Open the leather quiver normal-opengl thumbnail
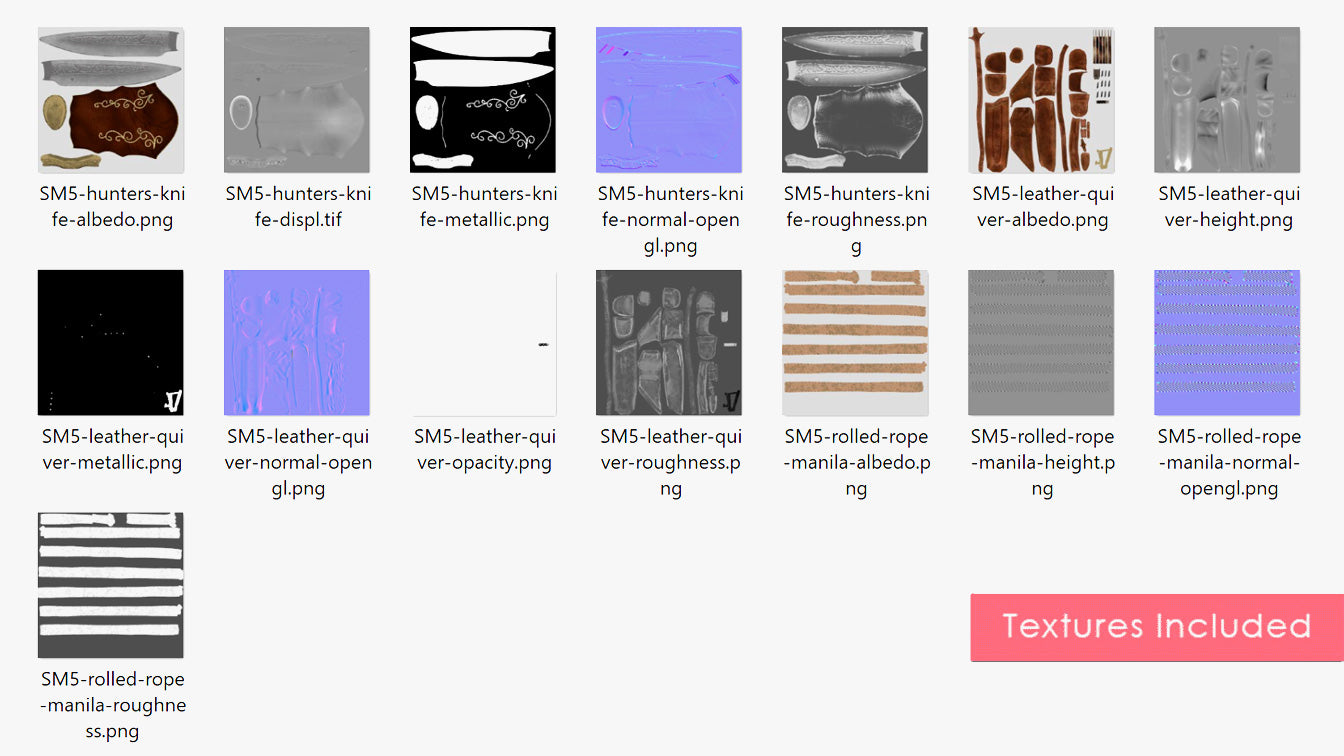The height and width of the screenshot is (756, 1344). [297, 343]
